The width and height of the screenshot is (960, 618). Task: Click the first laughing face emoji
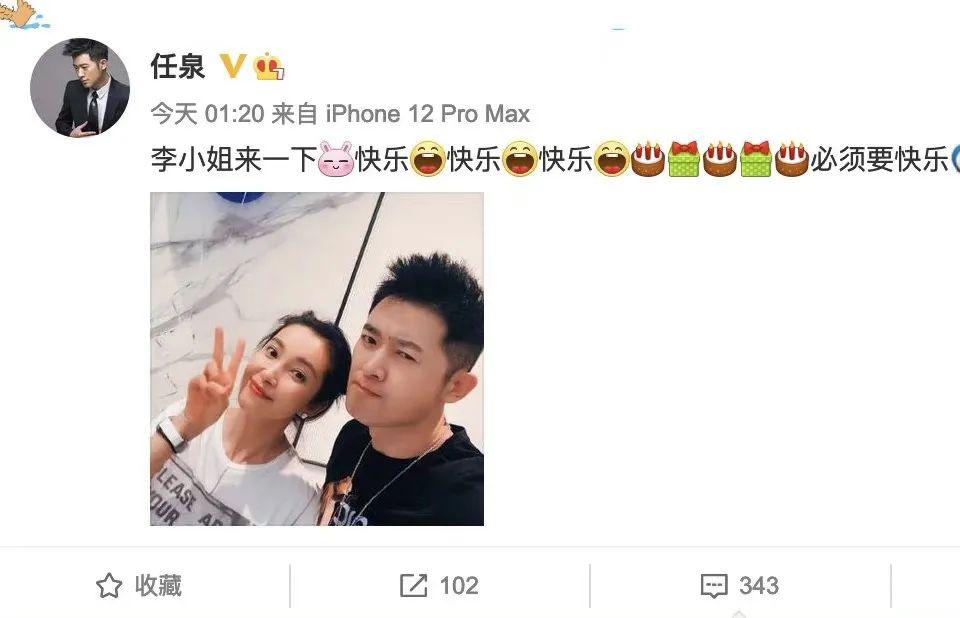[427, 159]
